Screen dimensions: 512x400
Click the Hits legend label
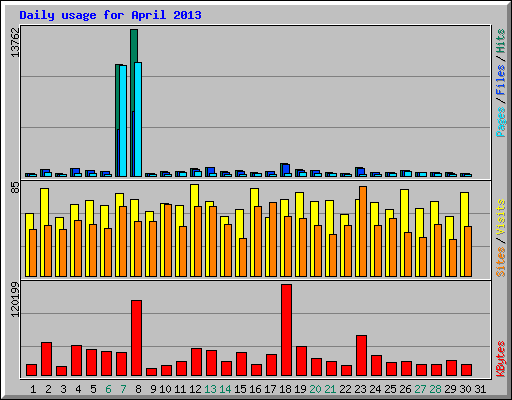click(x=501, y=41)
